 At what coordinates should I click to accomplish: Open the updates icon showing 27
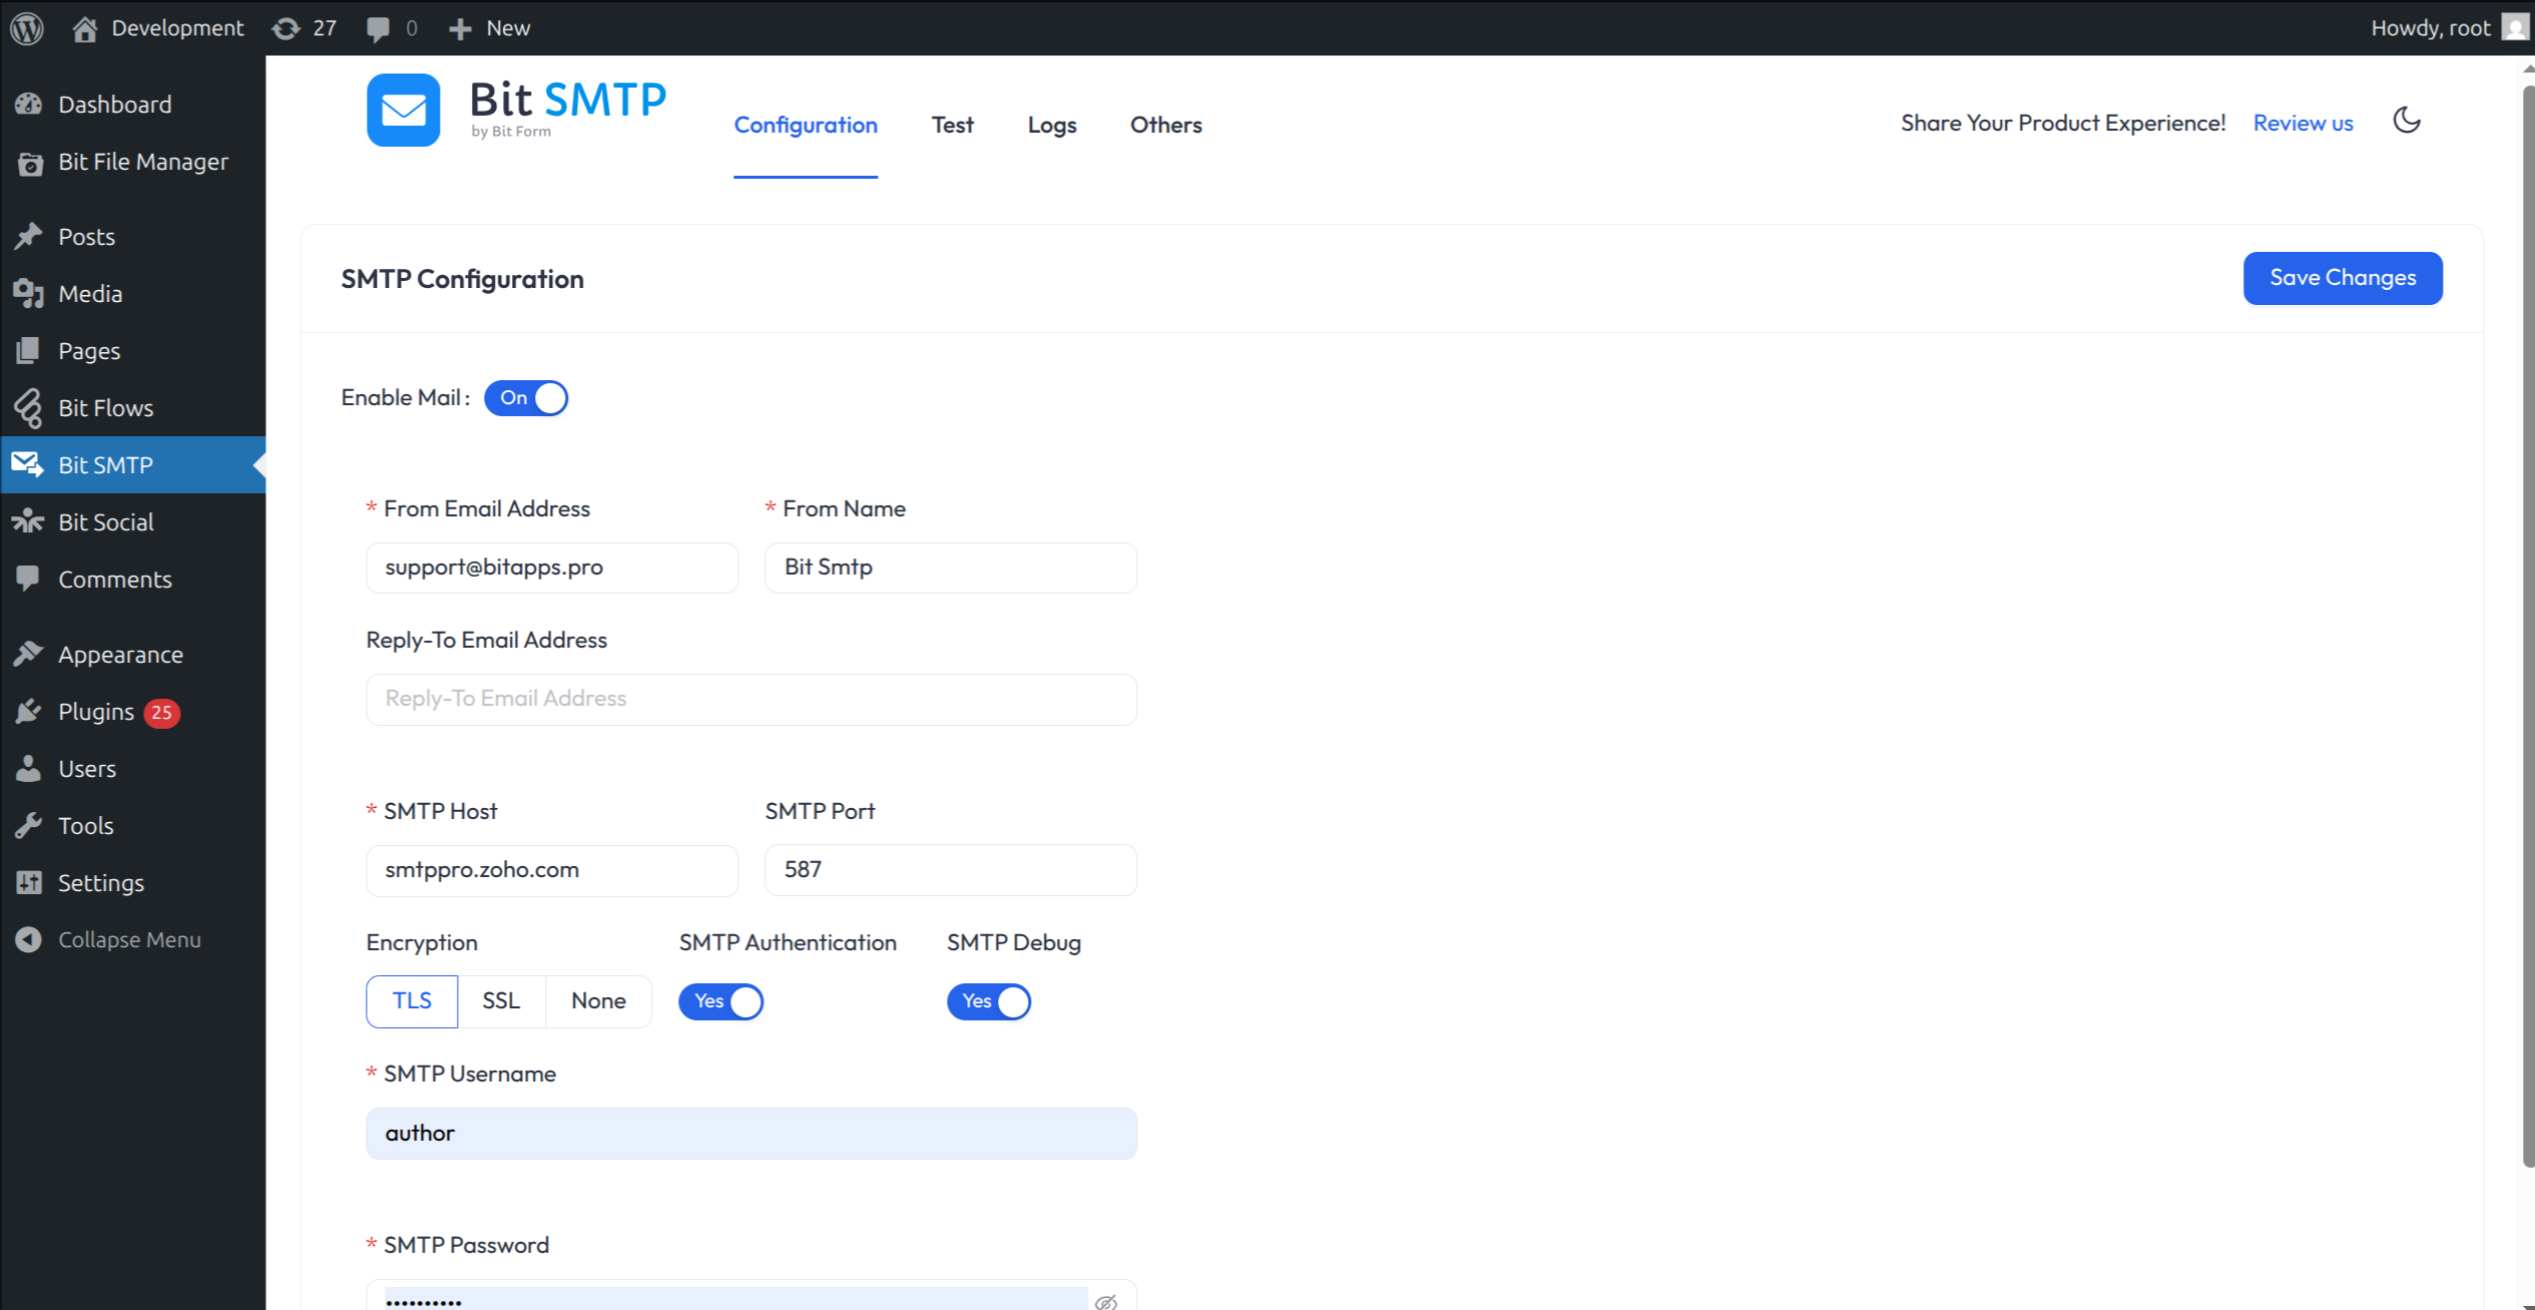coord(303,27)
